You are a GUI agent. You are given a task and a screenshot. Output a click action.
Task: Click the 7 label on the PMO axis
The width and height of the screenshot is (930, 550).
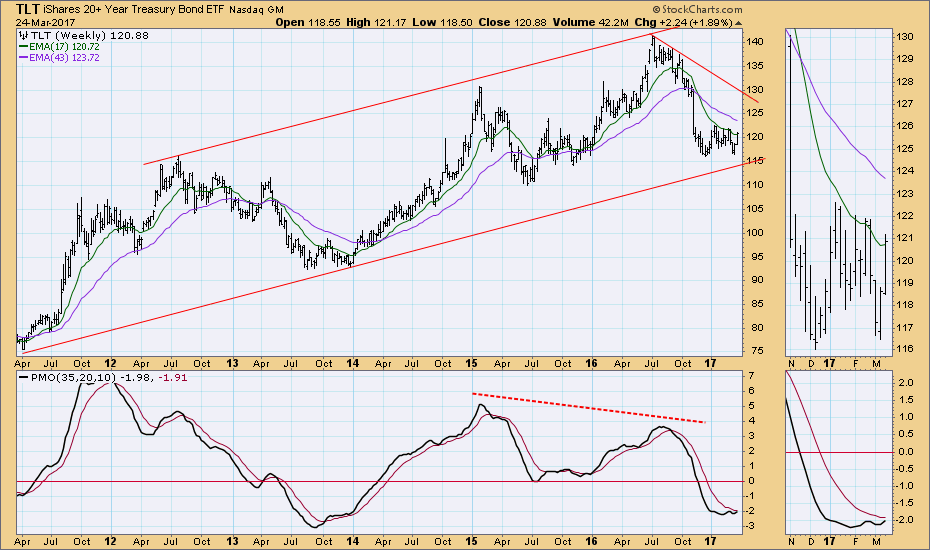pyautogui.click(x=751, y=376)
